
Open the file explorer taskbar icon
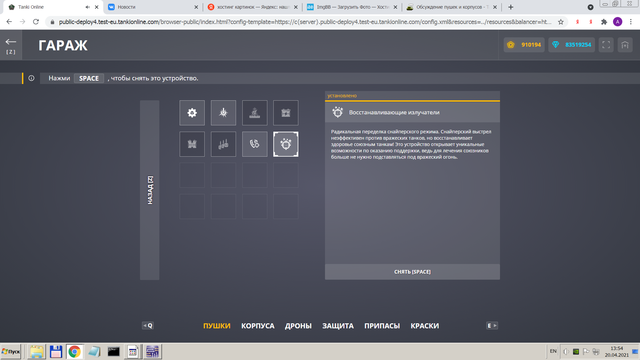pyautogui.click(x=36, y=351)
